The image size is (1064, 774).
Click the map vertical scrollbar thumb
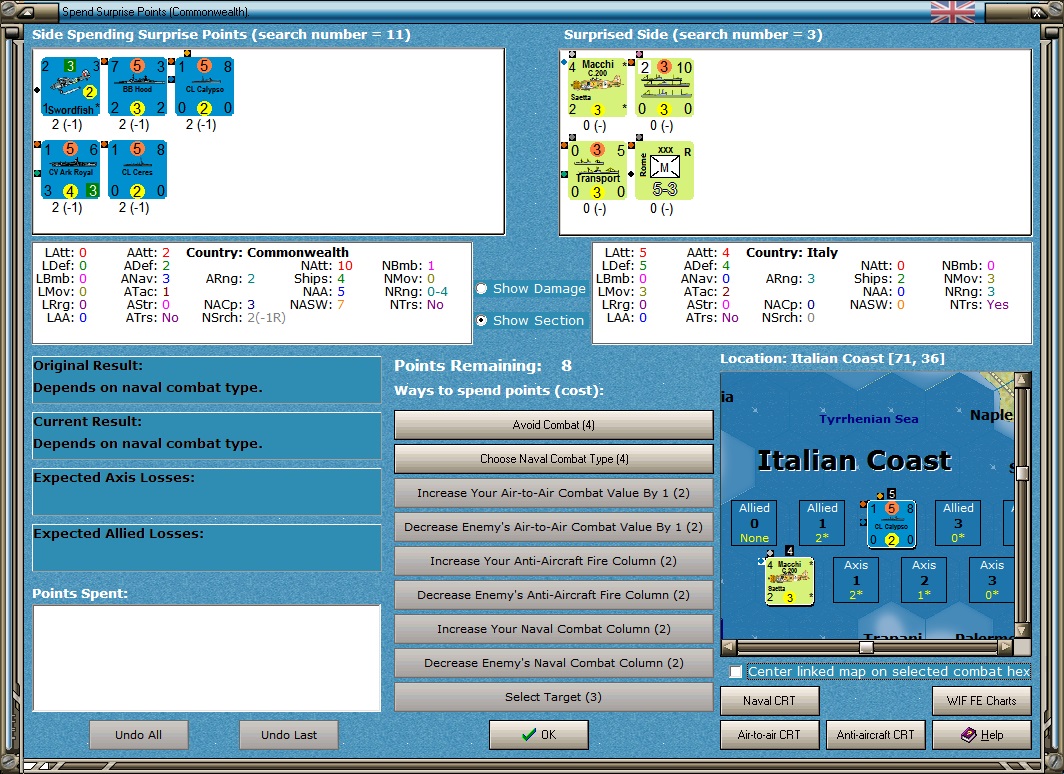click(1023, 473)
